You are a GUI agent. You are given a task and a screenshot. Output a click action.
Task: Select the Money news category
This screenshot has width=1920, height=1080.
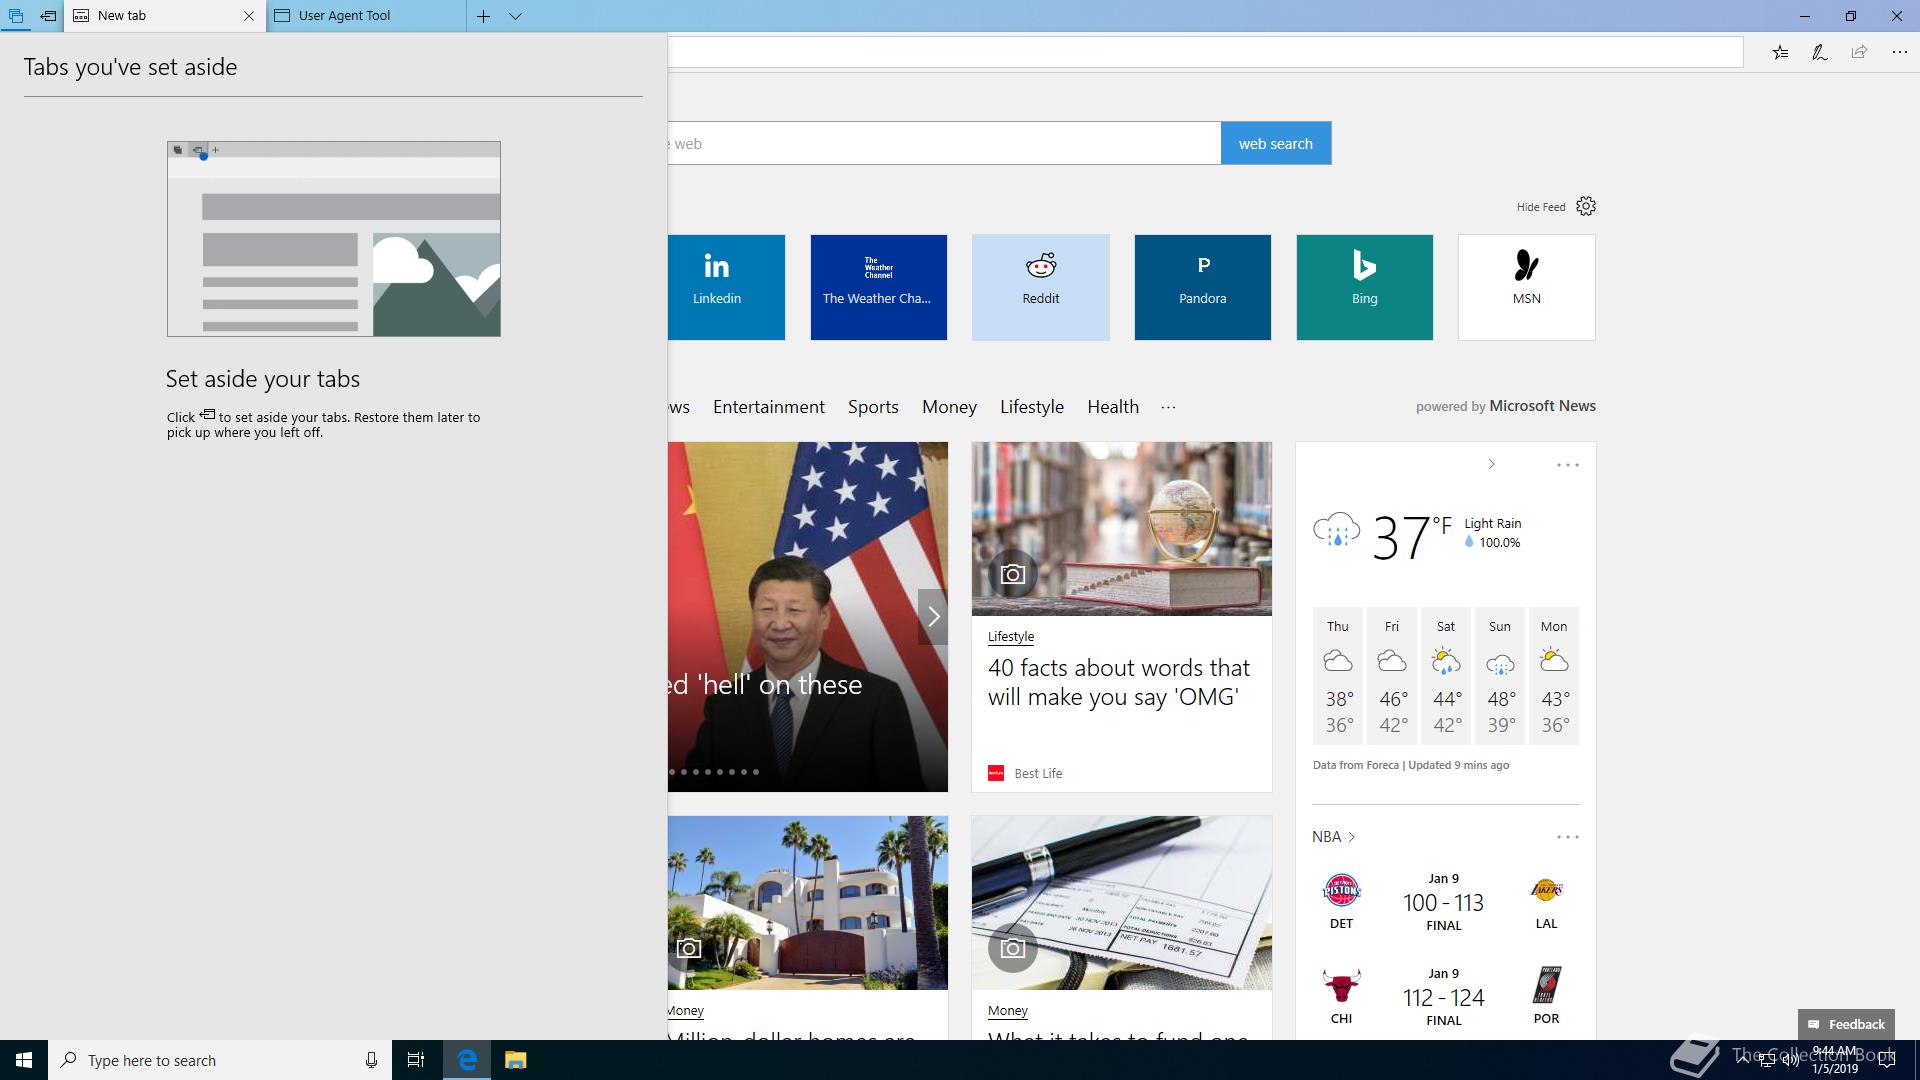coord(949,407)
